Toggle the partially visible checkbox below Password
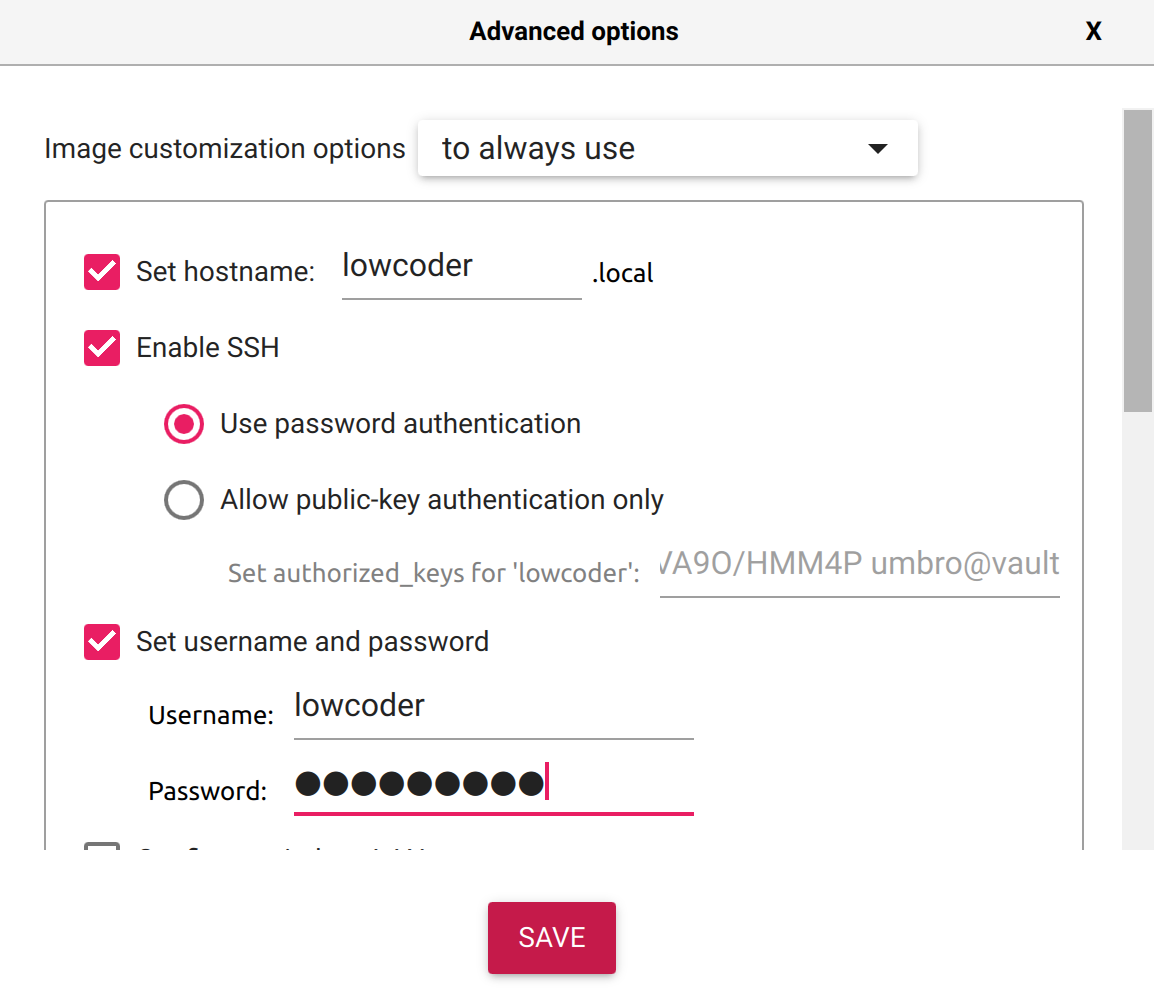Viewport: 1154px width, 1002px height. coord(102,848)
